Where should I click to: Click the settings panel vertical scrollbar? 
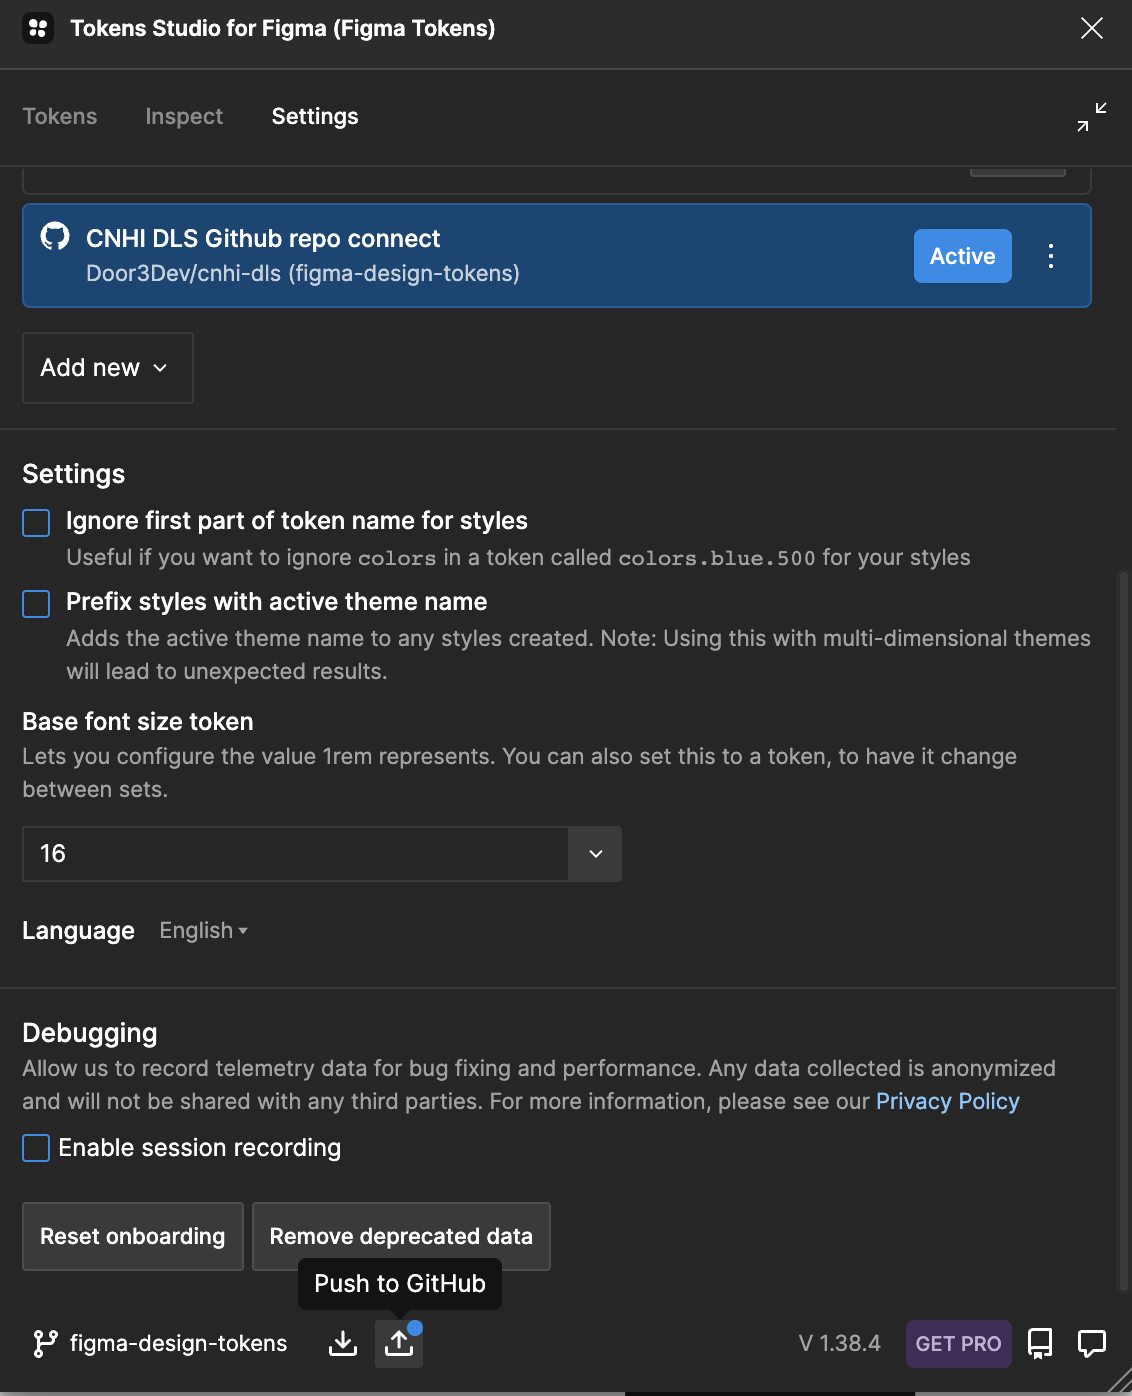1123,930
